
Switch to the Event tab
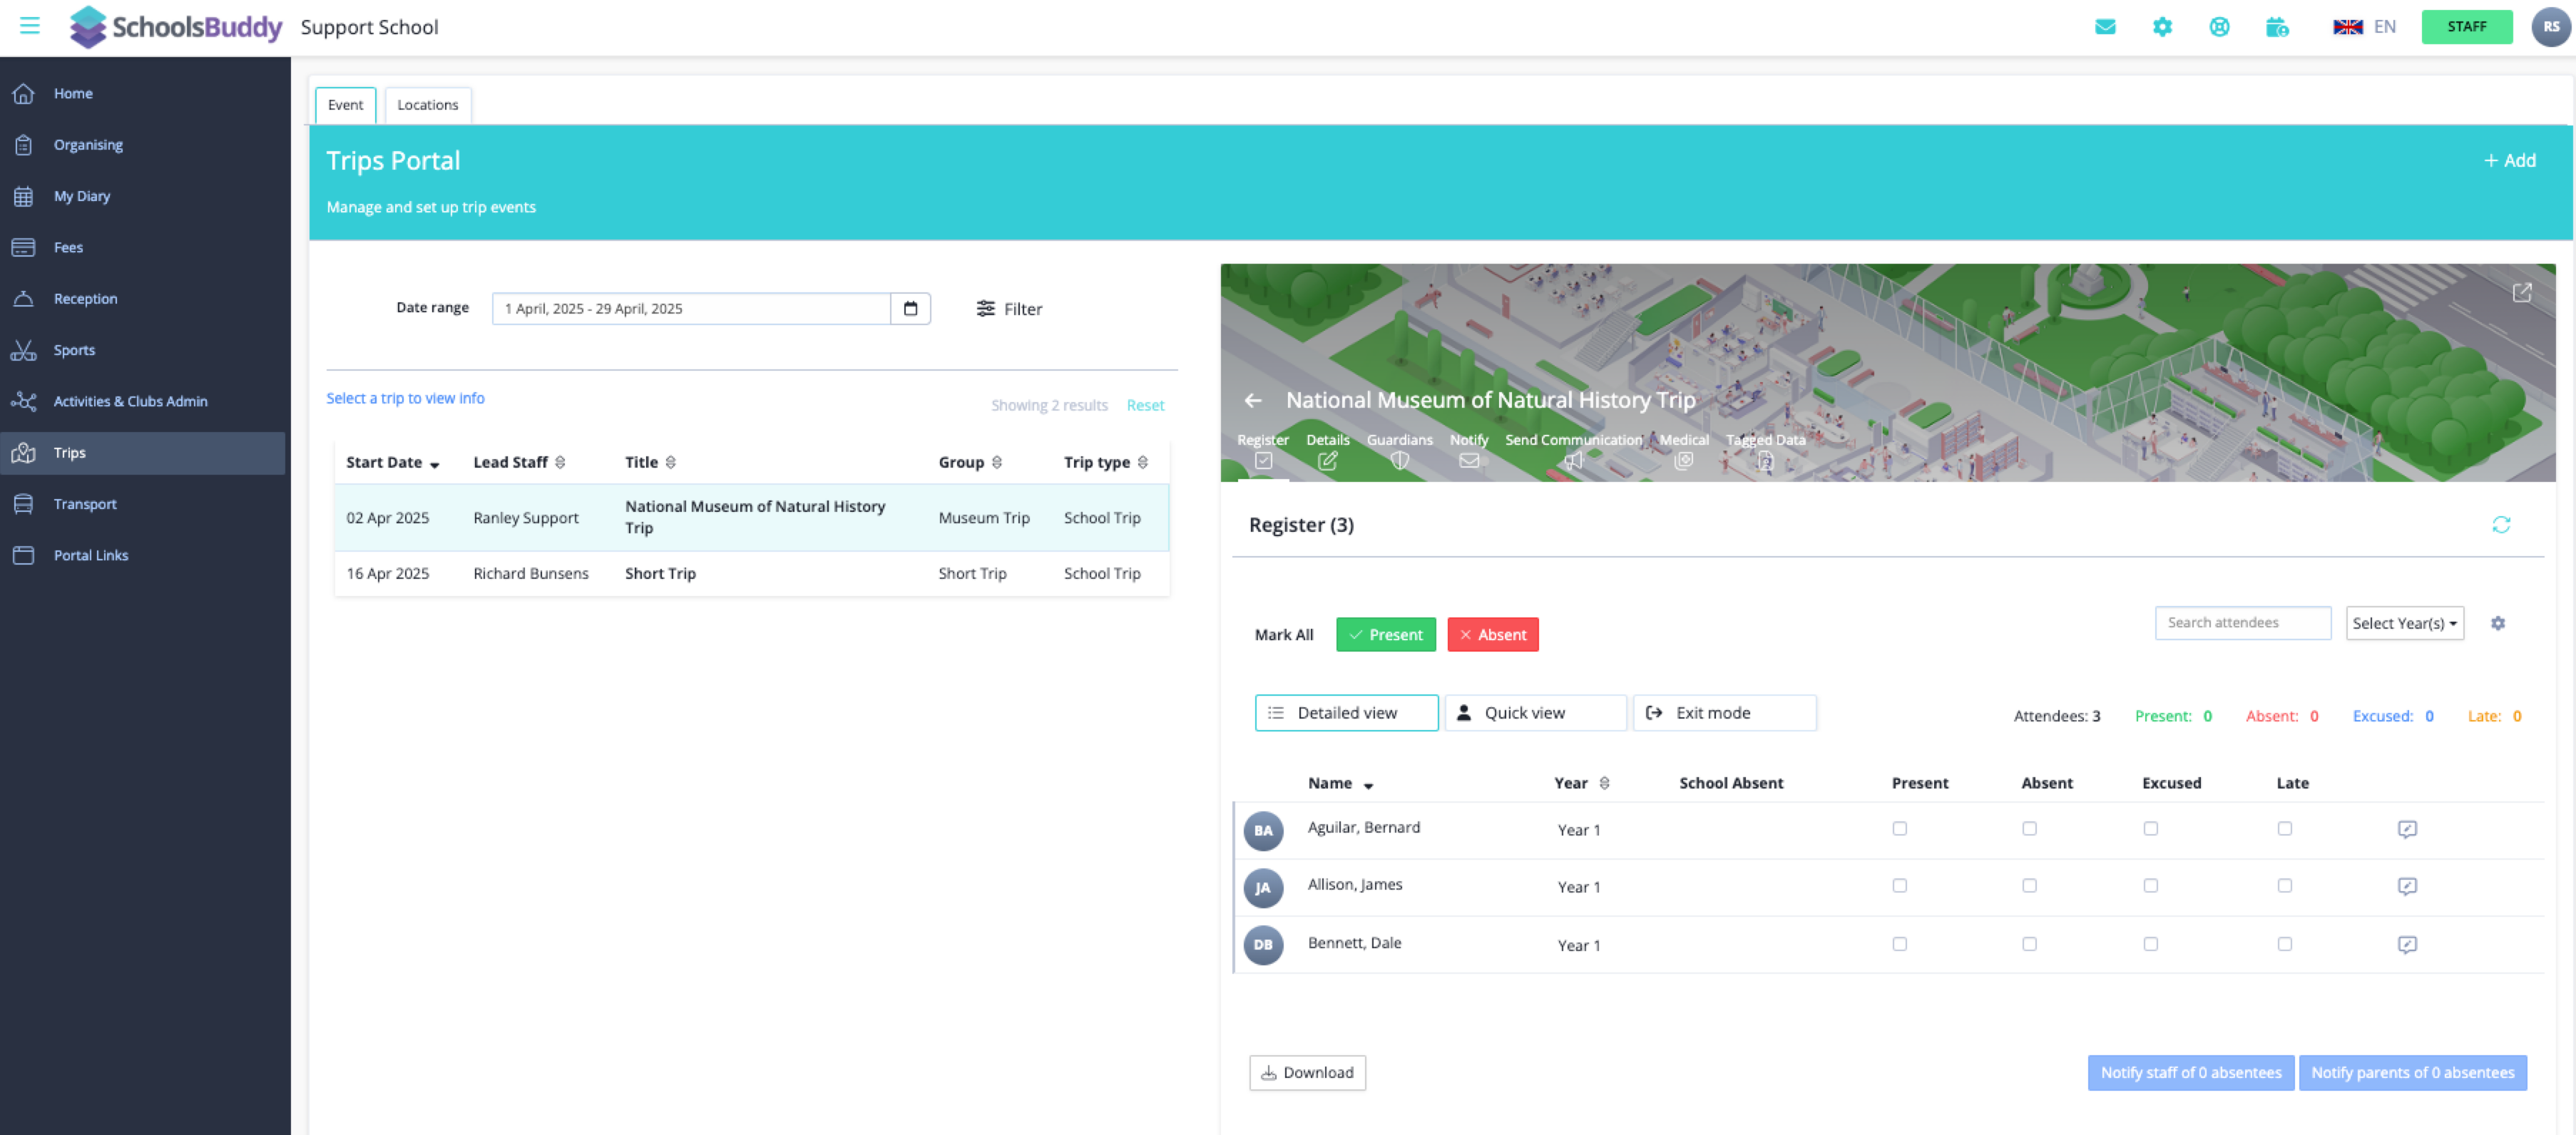click(345, 105)
